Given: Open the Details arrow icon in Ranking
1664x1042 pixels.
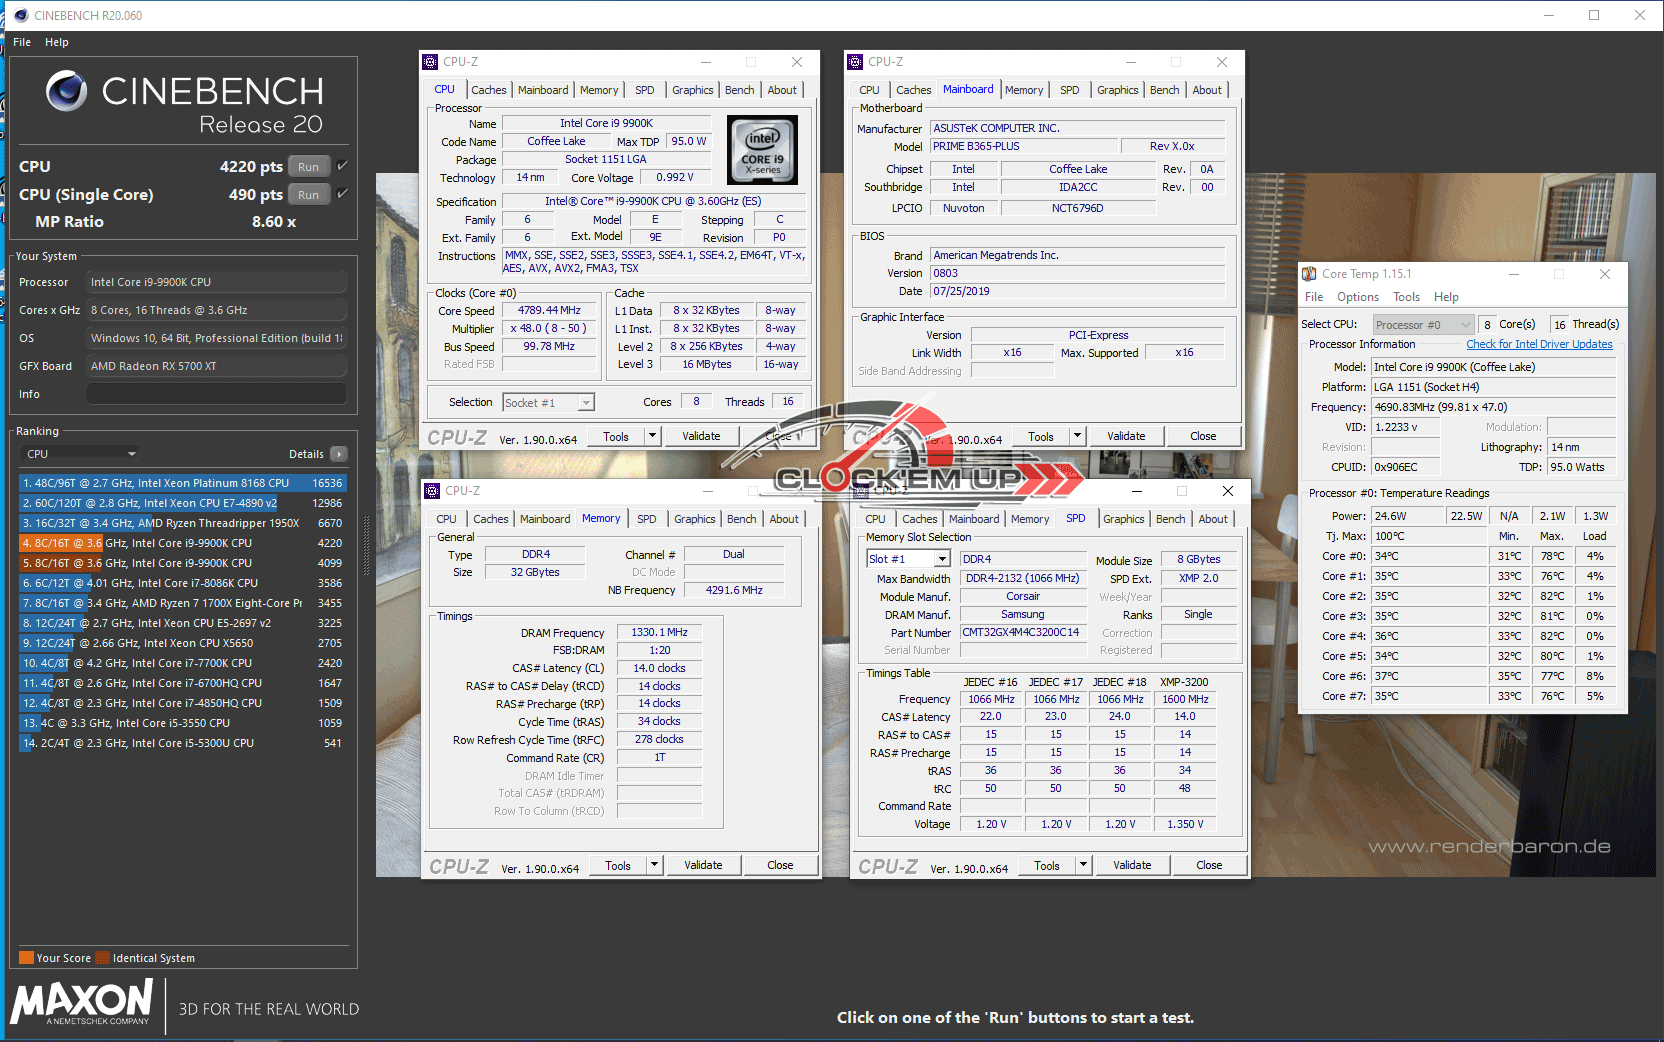Looking at the screenshot, I should (x=339, y=454).
